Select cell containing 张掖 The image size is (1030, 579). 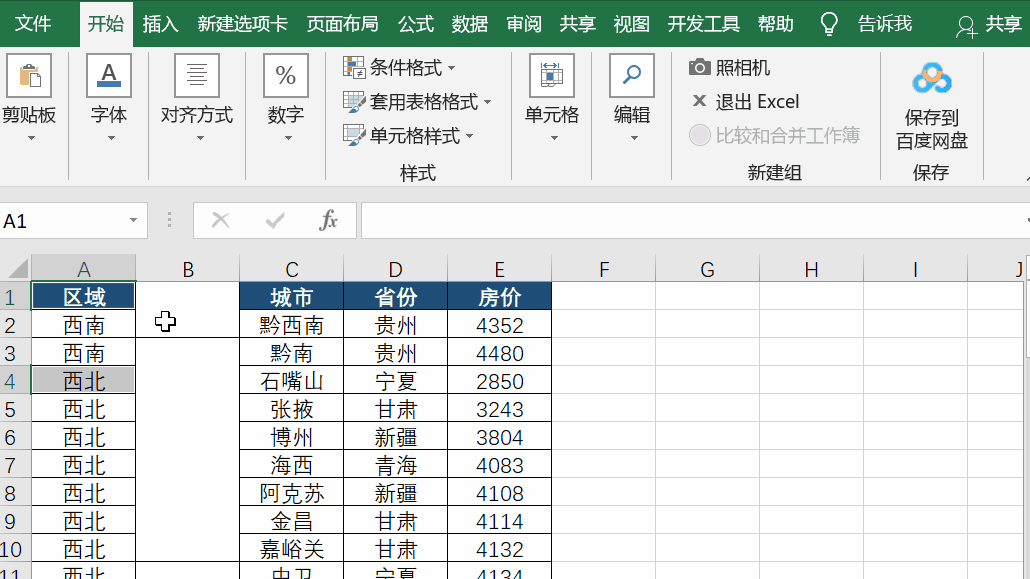click(x=292, y=409)
